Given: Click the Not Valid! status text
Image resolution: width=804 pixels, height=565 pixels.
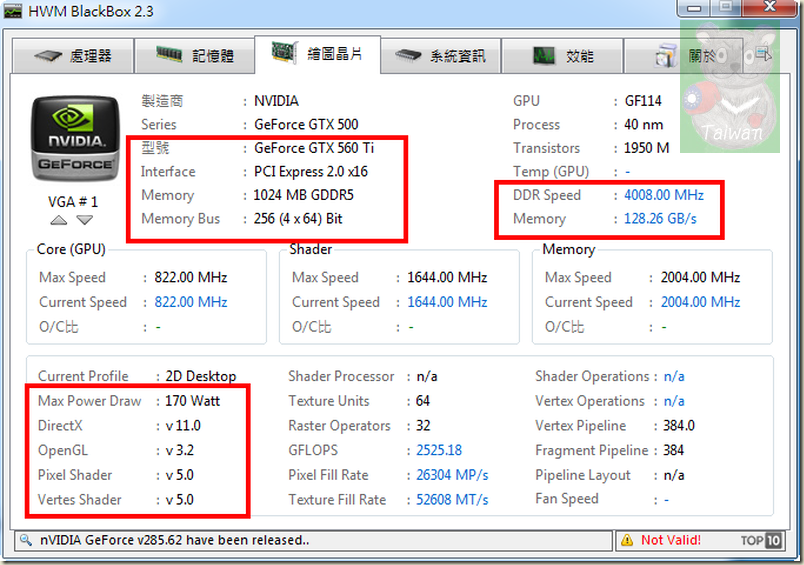Looking at the screenshot, I should coord(671,540).
